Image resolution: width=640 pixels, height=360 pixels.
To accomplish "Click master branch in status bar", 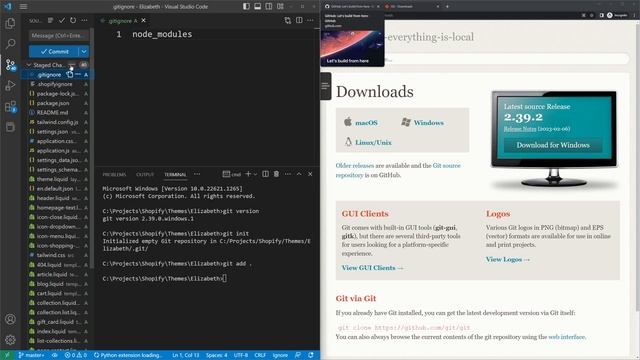I will 32,355.
